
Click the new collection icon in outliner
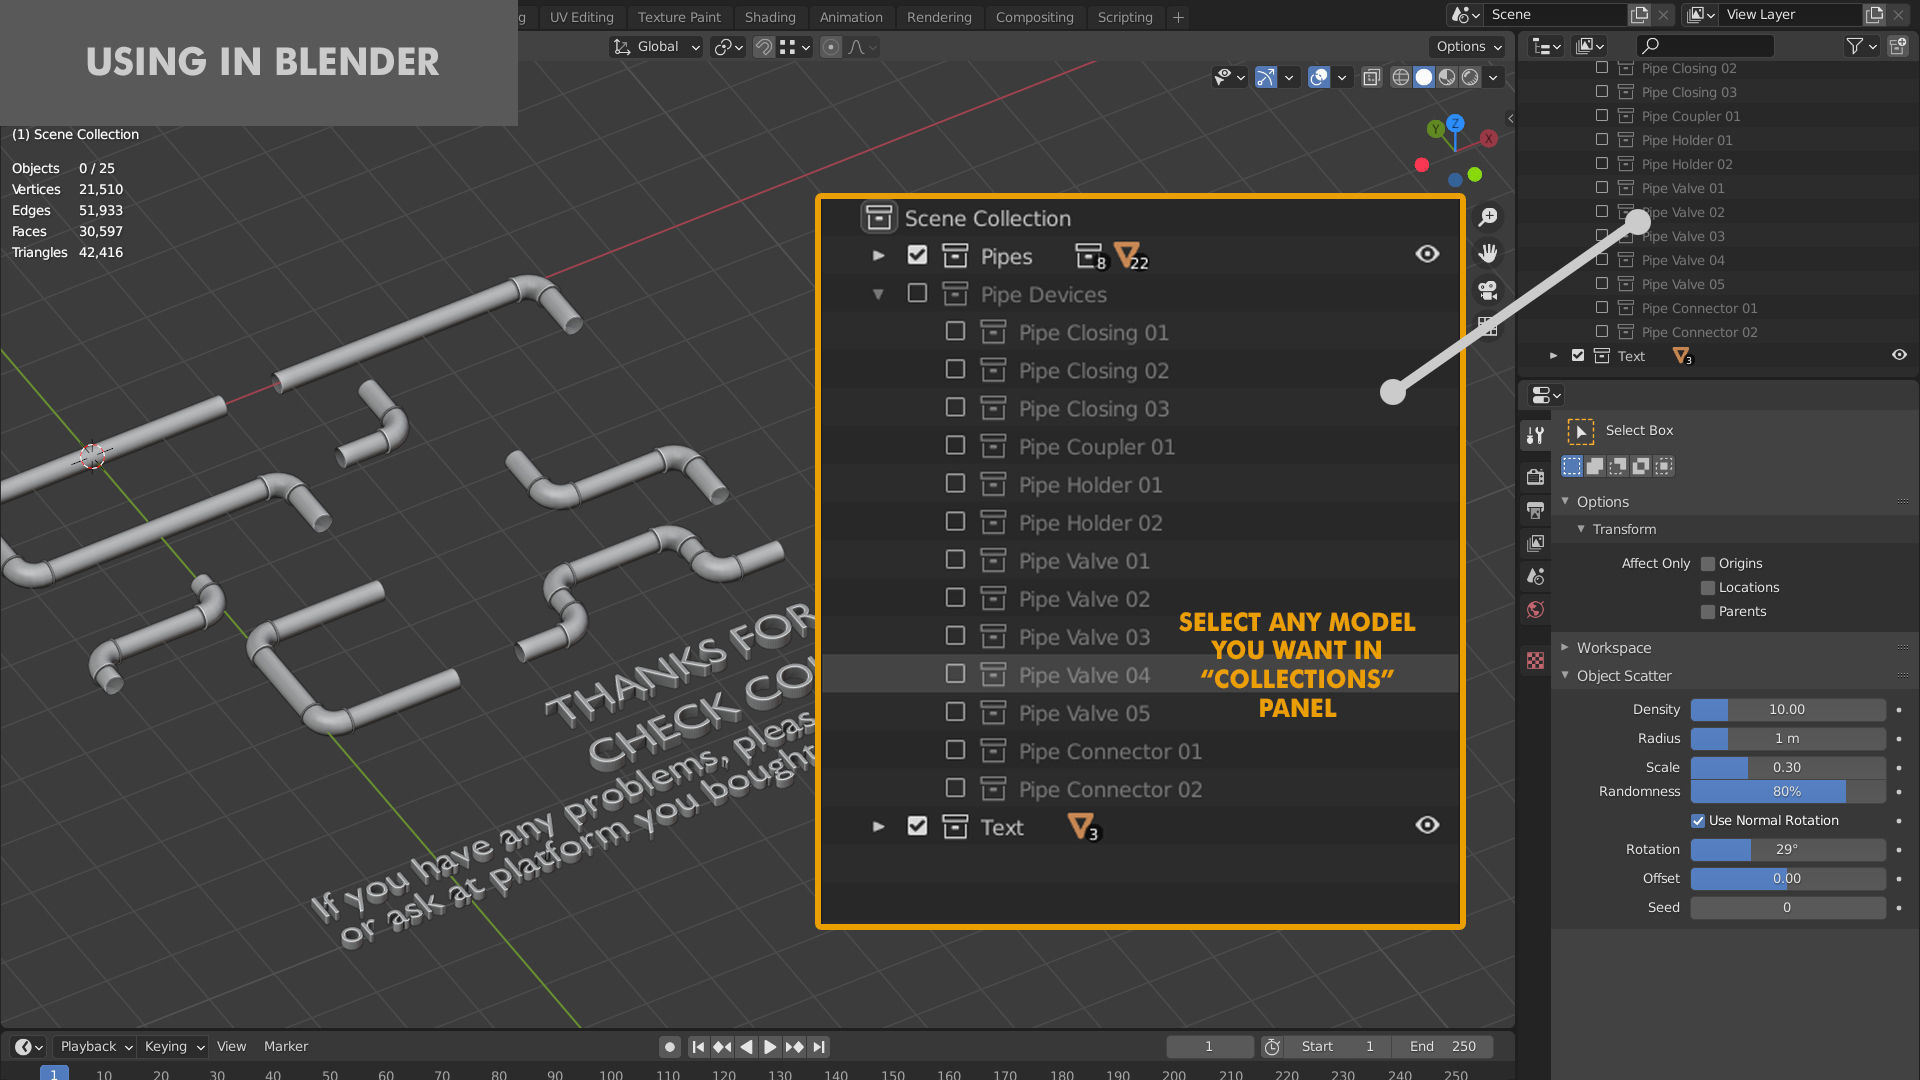[x=1898, y=46]
